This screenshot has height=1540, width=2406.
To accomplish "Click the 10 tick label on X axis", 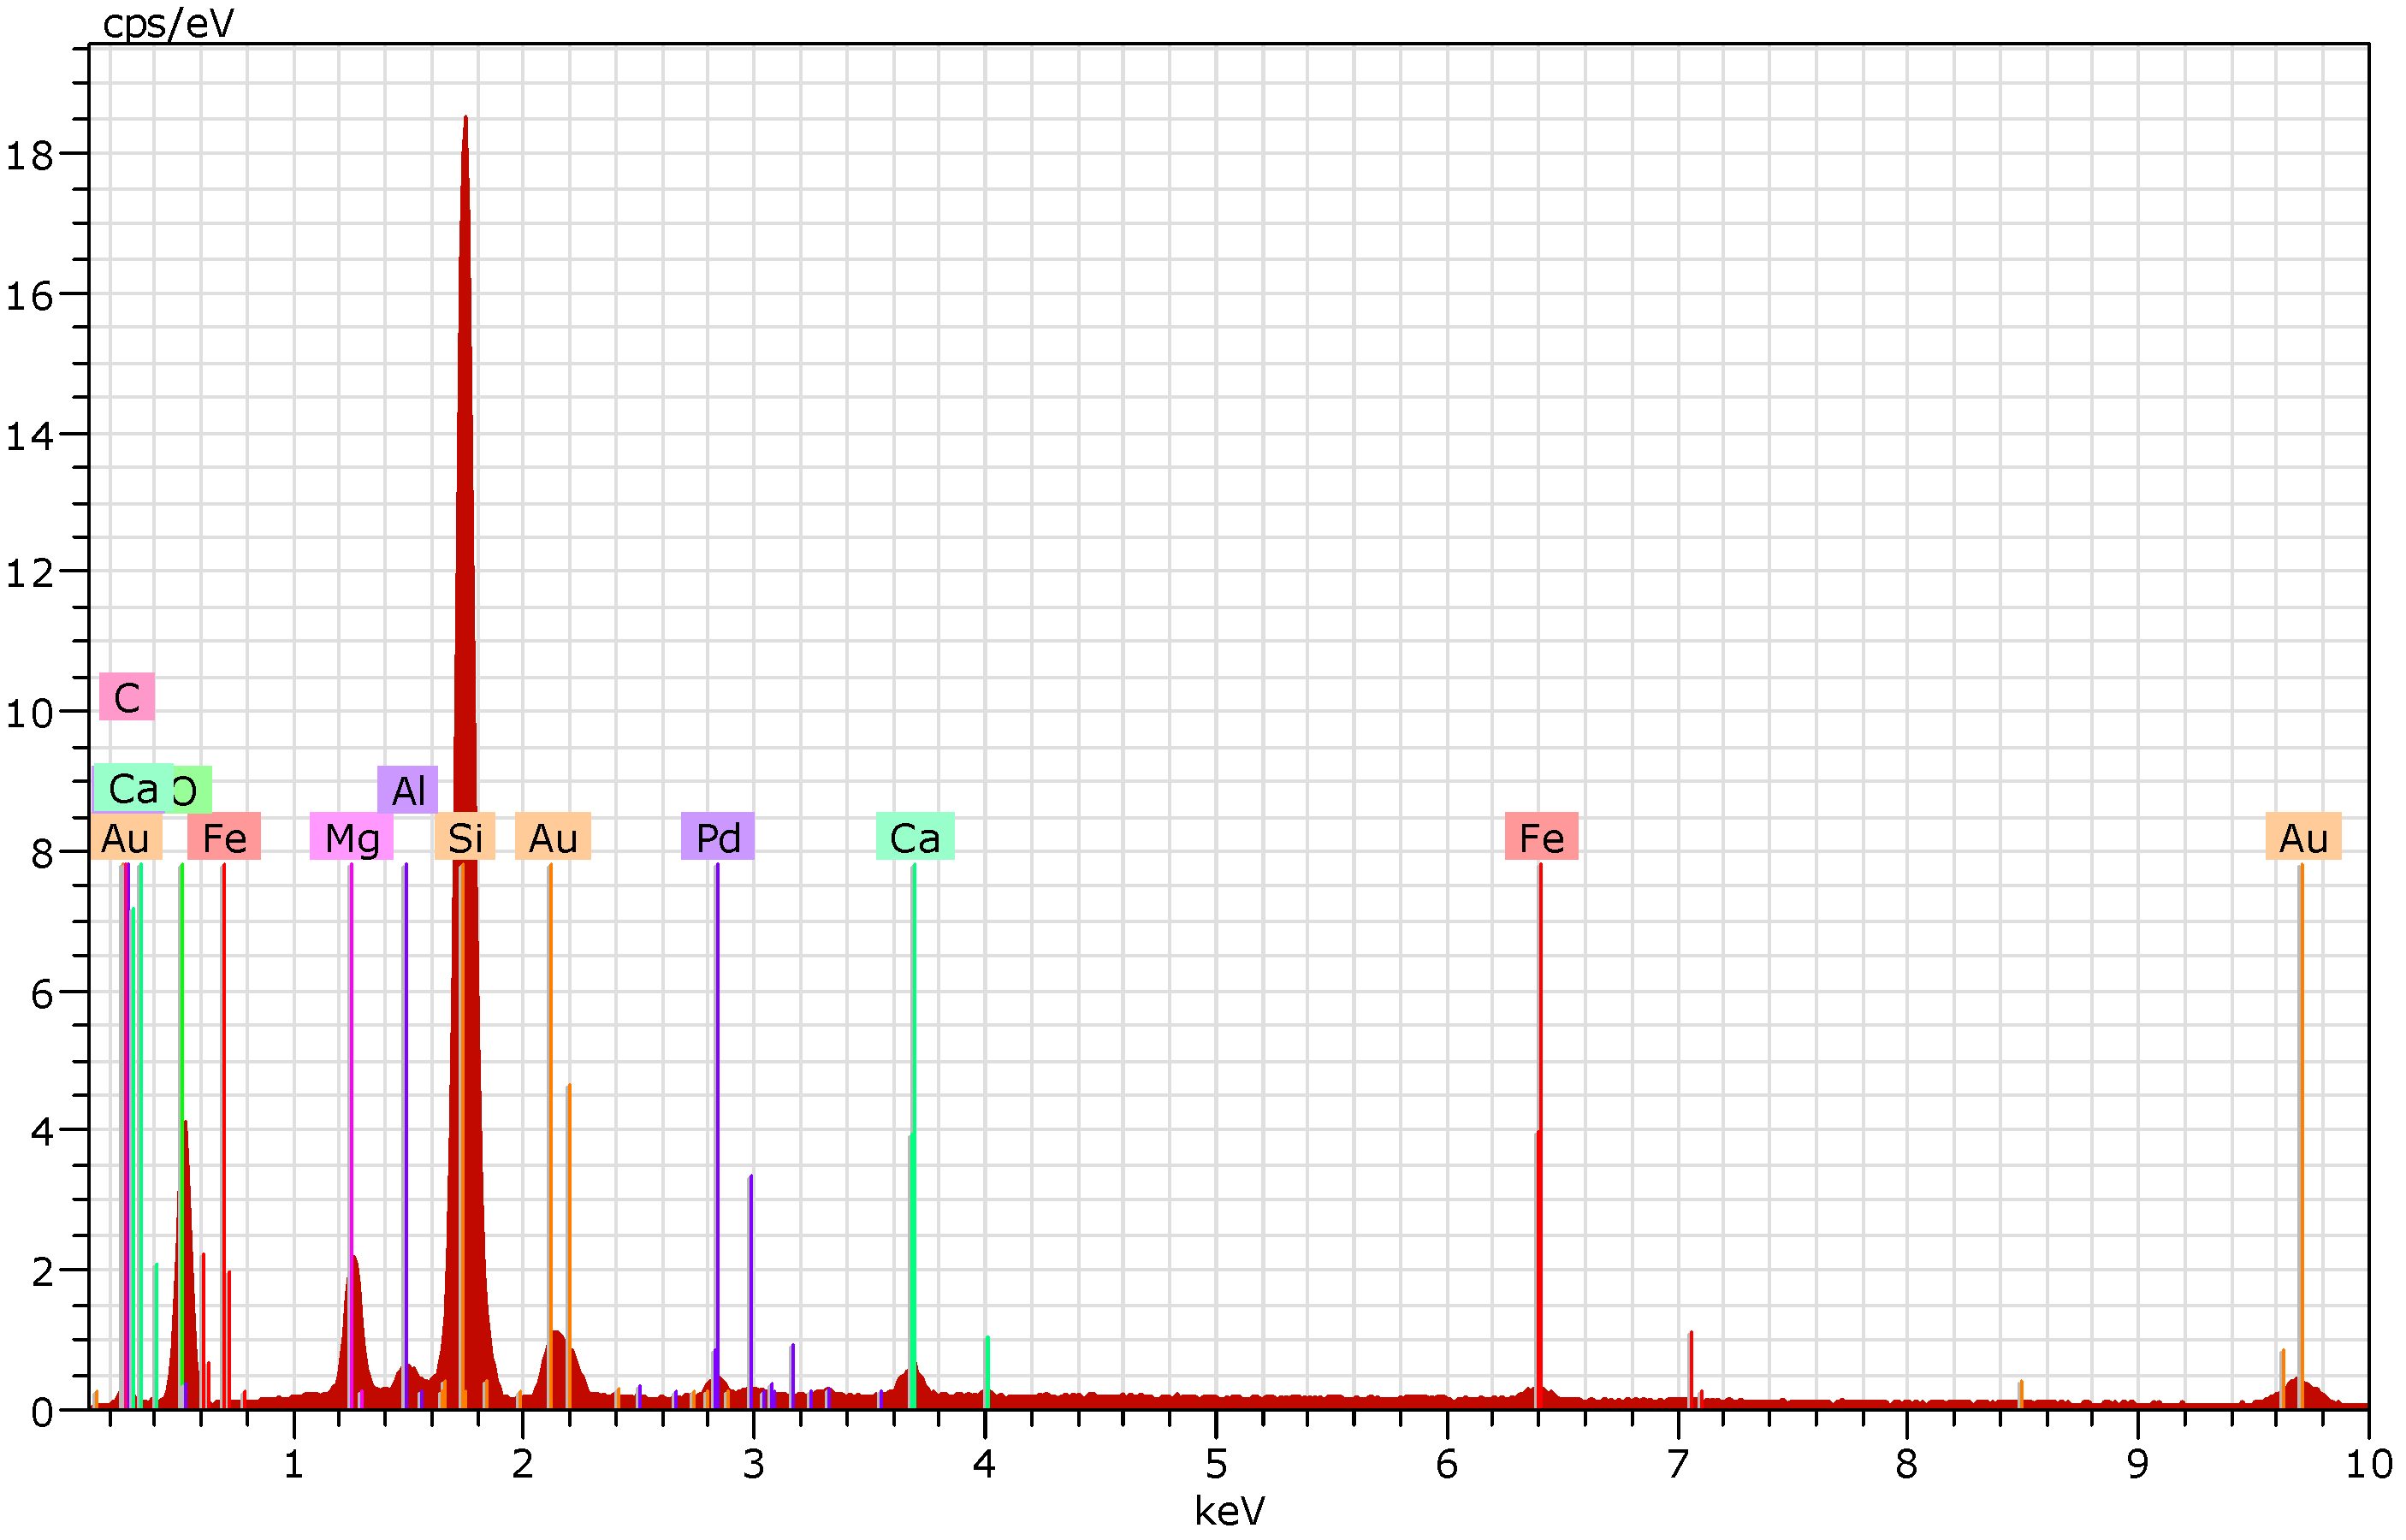I will click(2368, 1465).
